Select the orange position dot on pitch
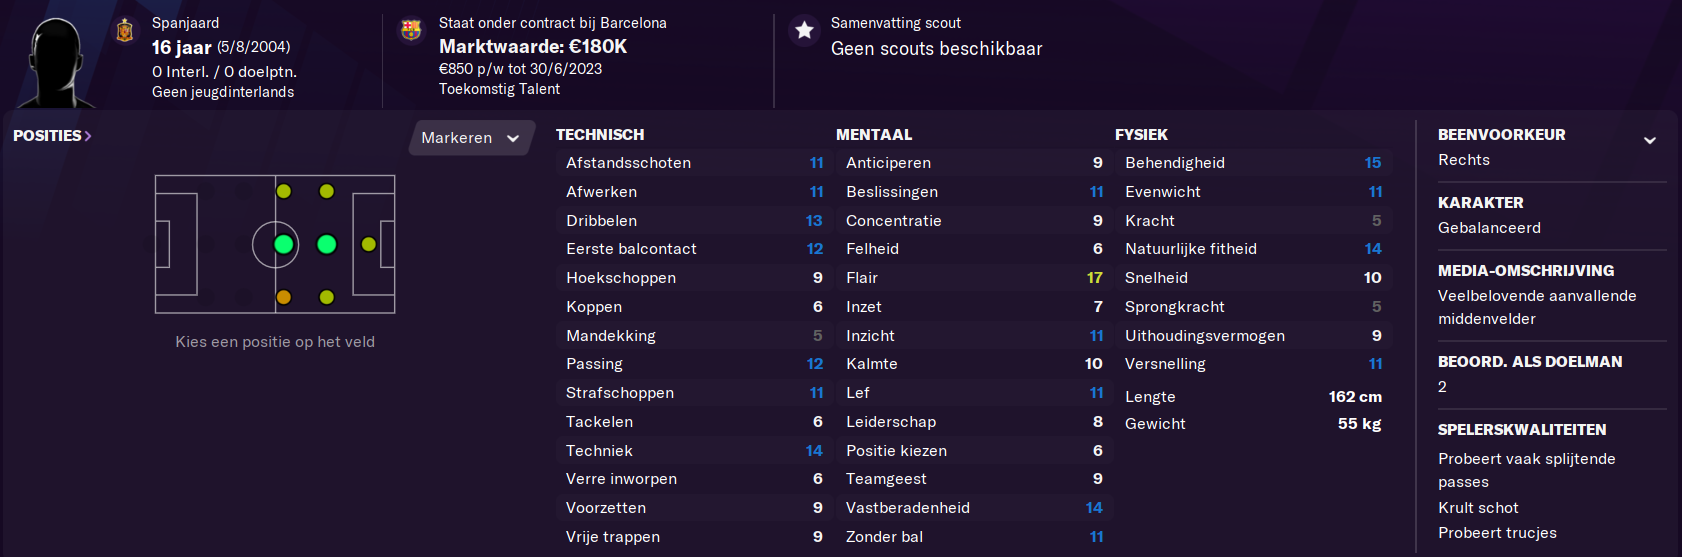The height and width of the screenshot is (557, 1682). coord(284,297)
